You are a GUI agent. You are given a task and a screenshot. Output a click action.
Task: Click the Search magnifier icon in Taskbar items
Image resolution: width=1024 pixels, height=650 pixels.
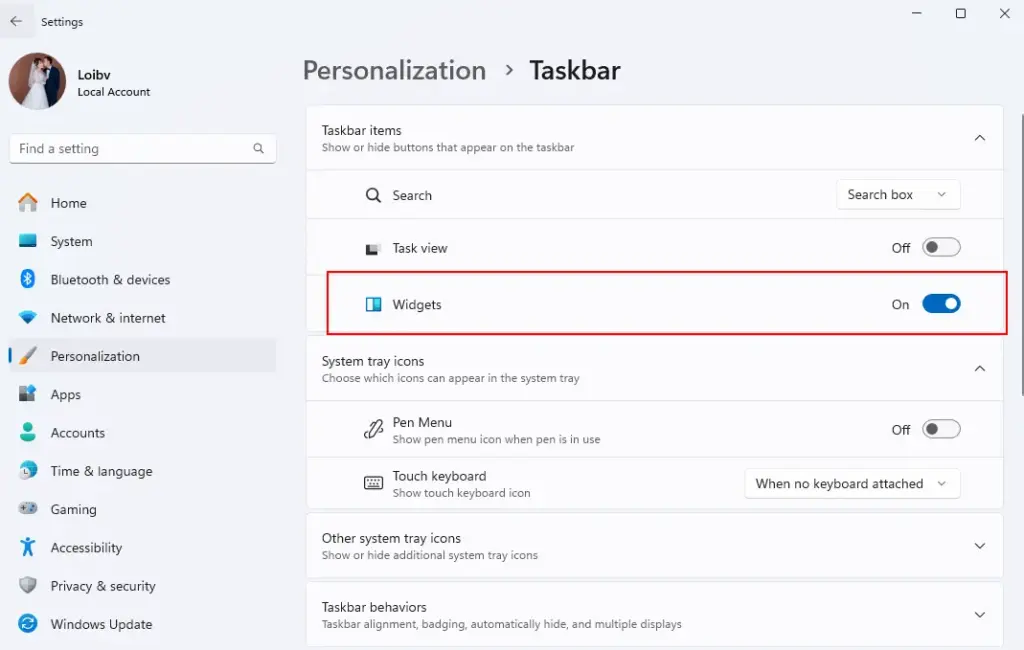(x=373, y=195)
